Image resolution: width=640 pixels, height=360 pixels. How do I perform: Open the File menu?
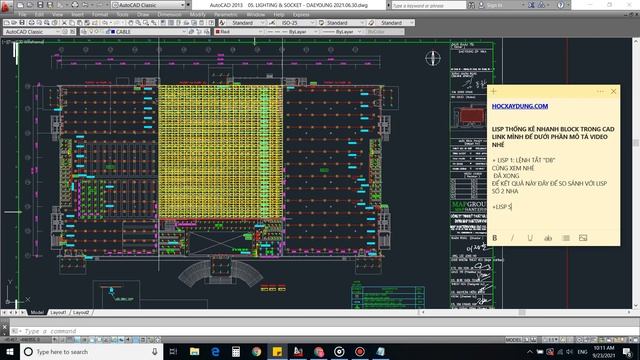[x=22, y=14]
